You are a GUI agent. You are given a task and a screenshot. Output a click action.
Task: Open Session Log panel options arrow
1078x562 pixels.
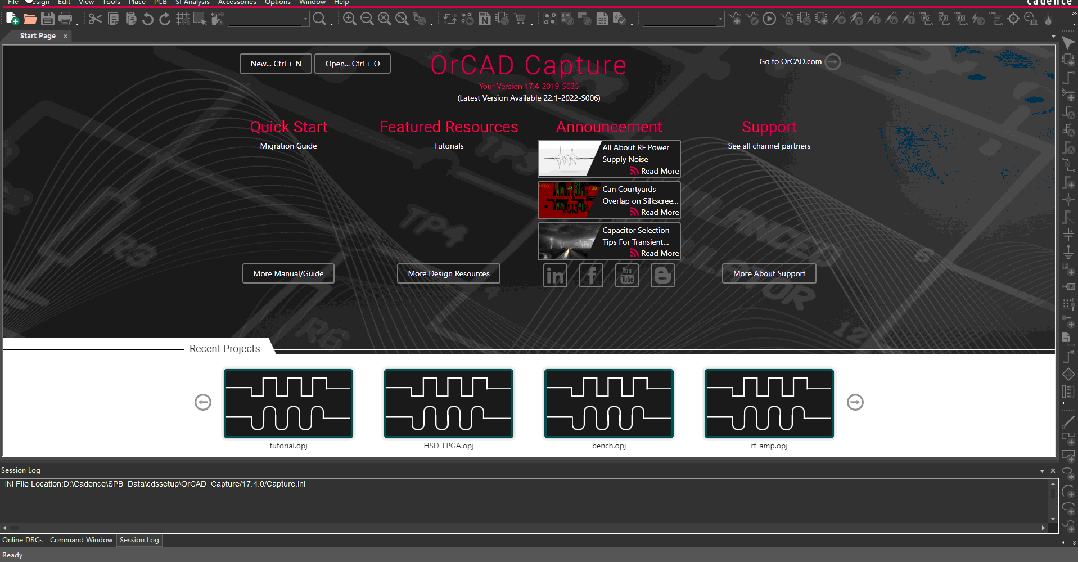[1042, 471]
